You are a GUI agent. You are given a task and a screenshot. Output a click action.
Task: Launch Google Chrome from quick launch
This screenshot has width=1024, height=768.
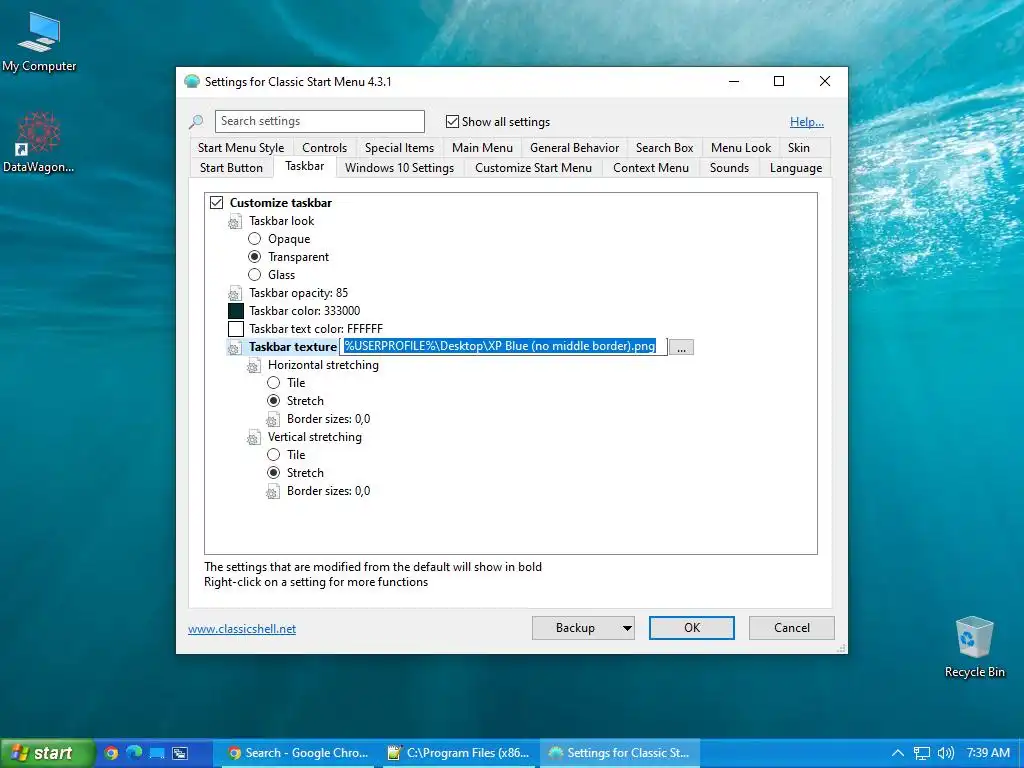(x=111, y=753)
